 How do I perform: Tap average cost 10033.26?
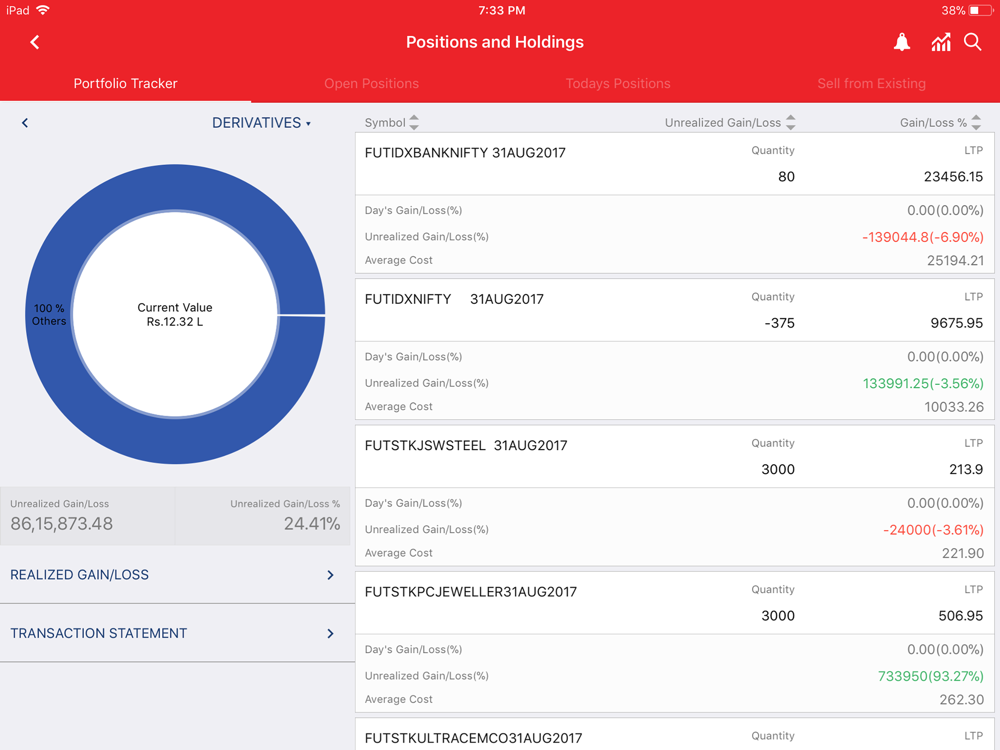coord(953,407)
